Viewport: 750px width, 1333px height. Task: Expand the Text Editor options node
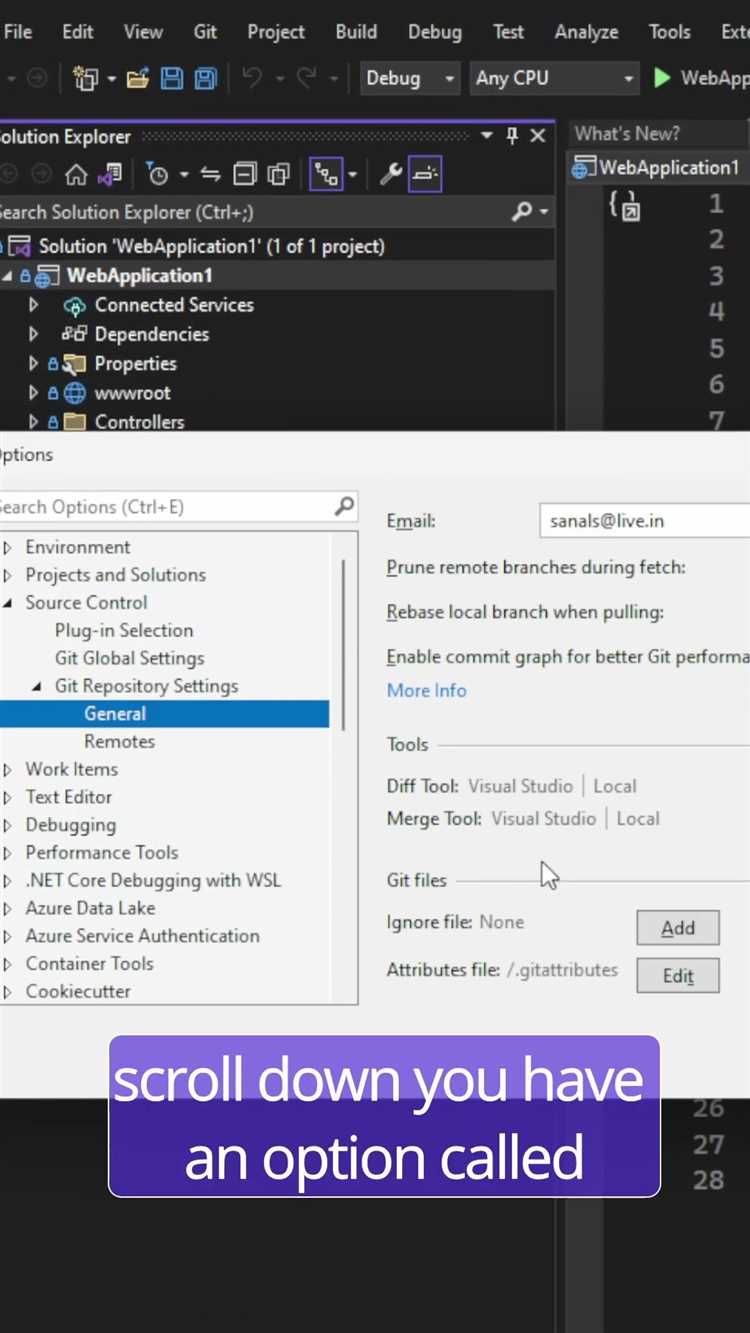tap(8, 797)
